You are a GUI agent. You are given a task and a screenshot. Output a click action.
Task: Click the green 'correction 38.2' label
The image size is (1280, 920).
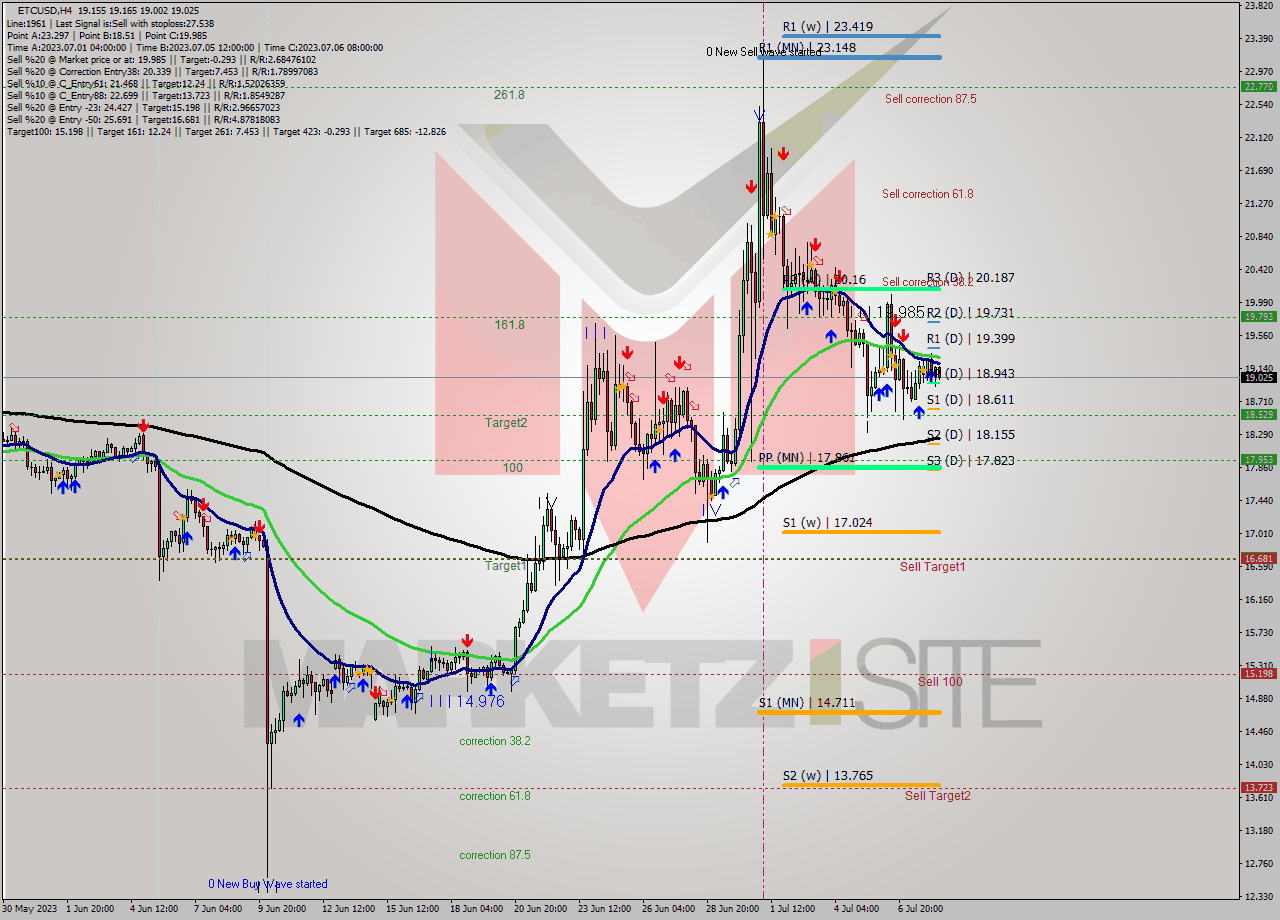point(495,741)
